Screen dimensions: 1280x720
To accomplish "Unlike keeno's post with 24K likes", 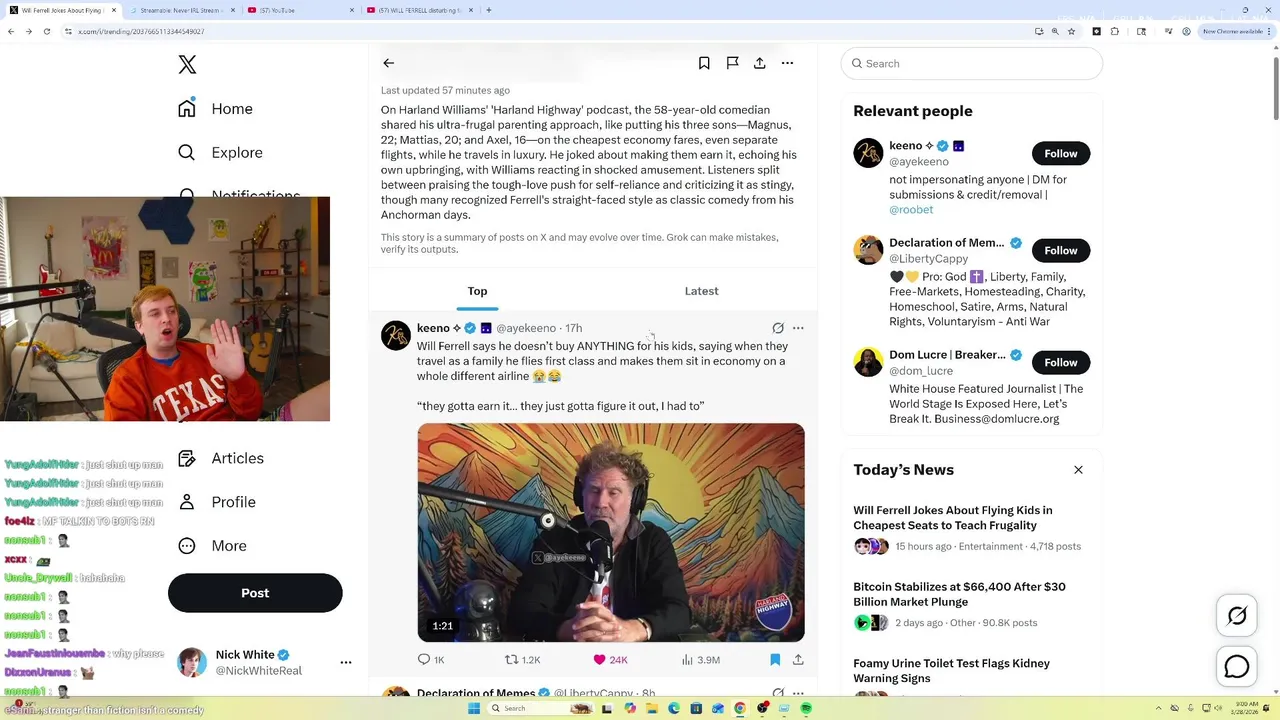I will coord(610,660).
